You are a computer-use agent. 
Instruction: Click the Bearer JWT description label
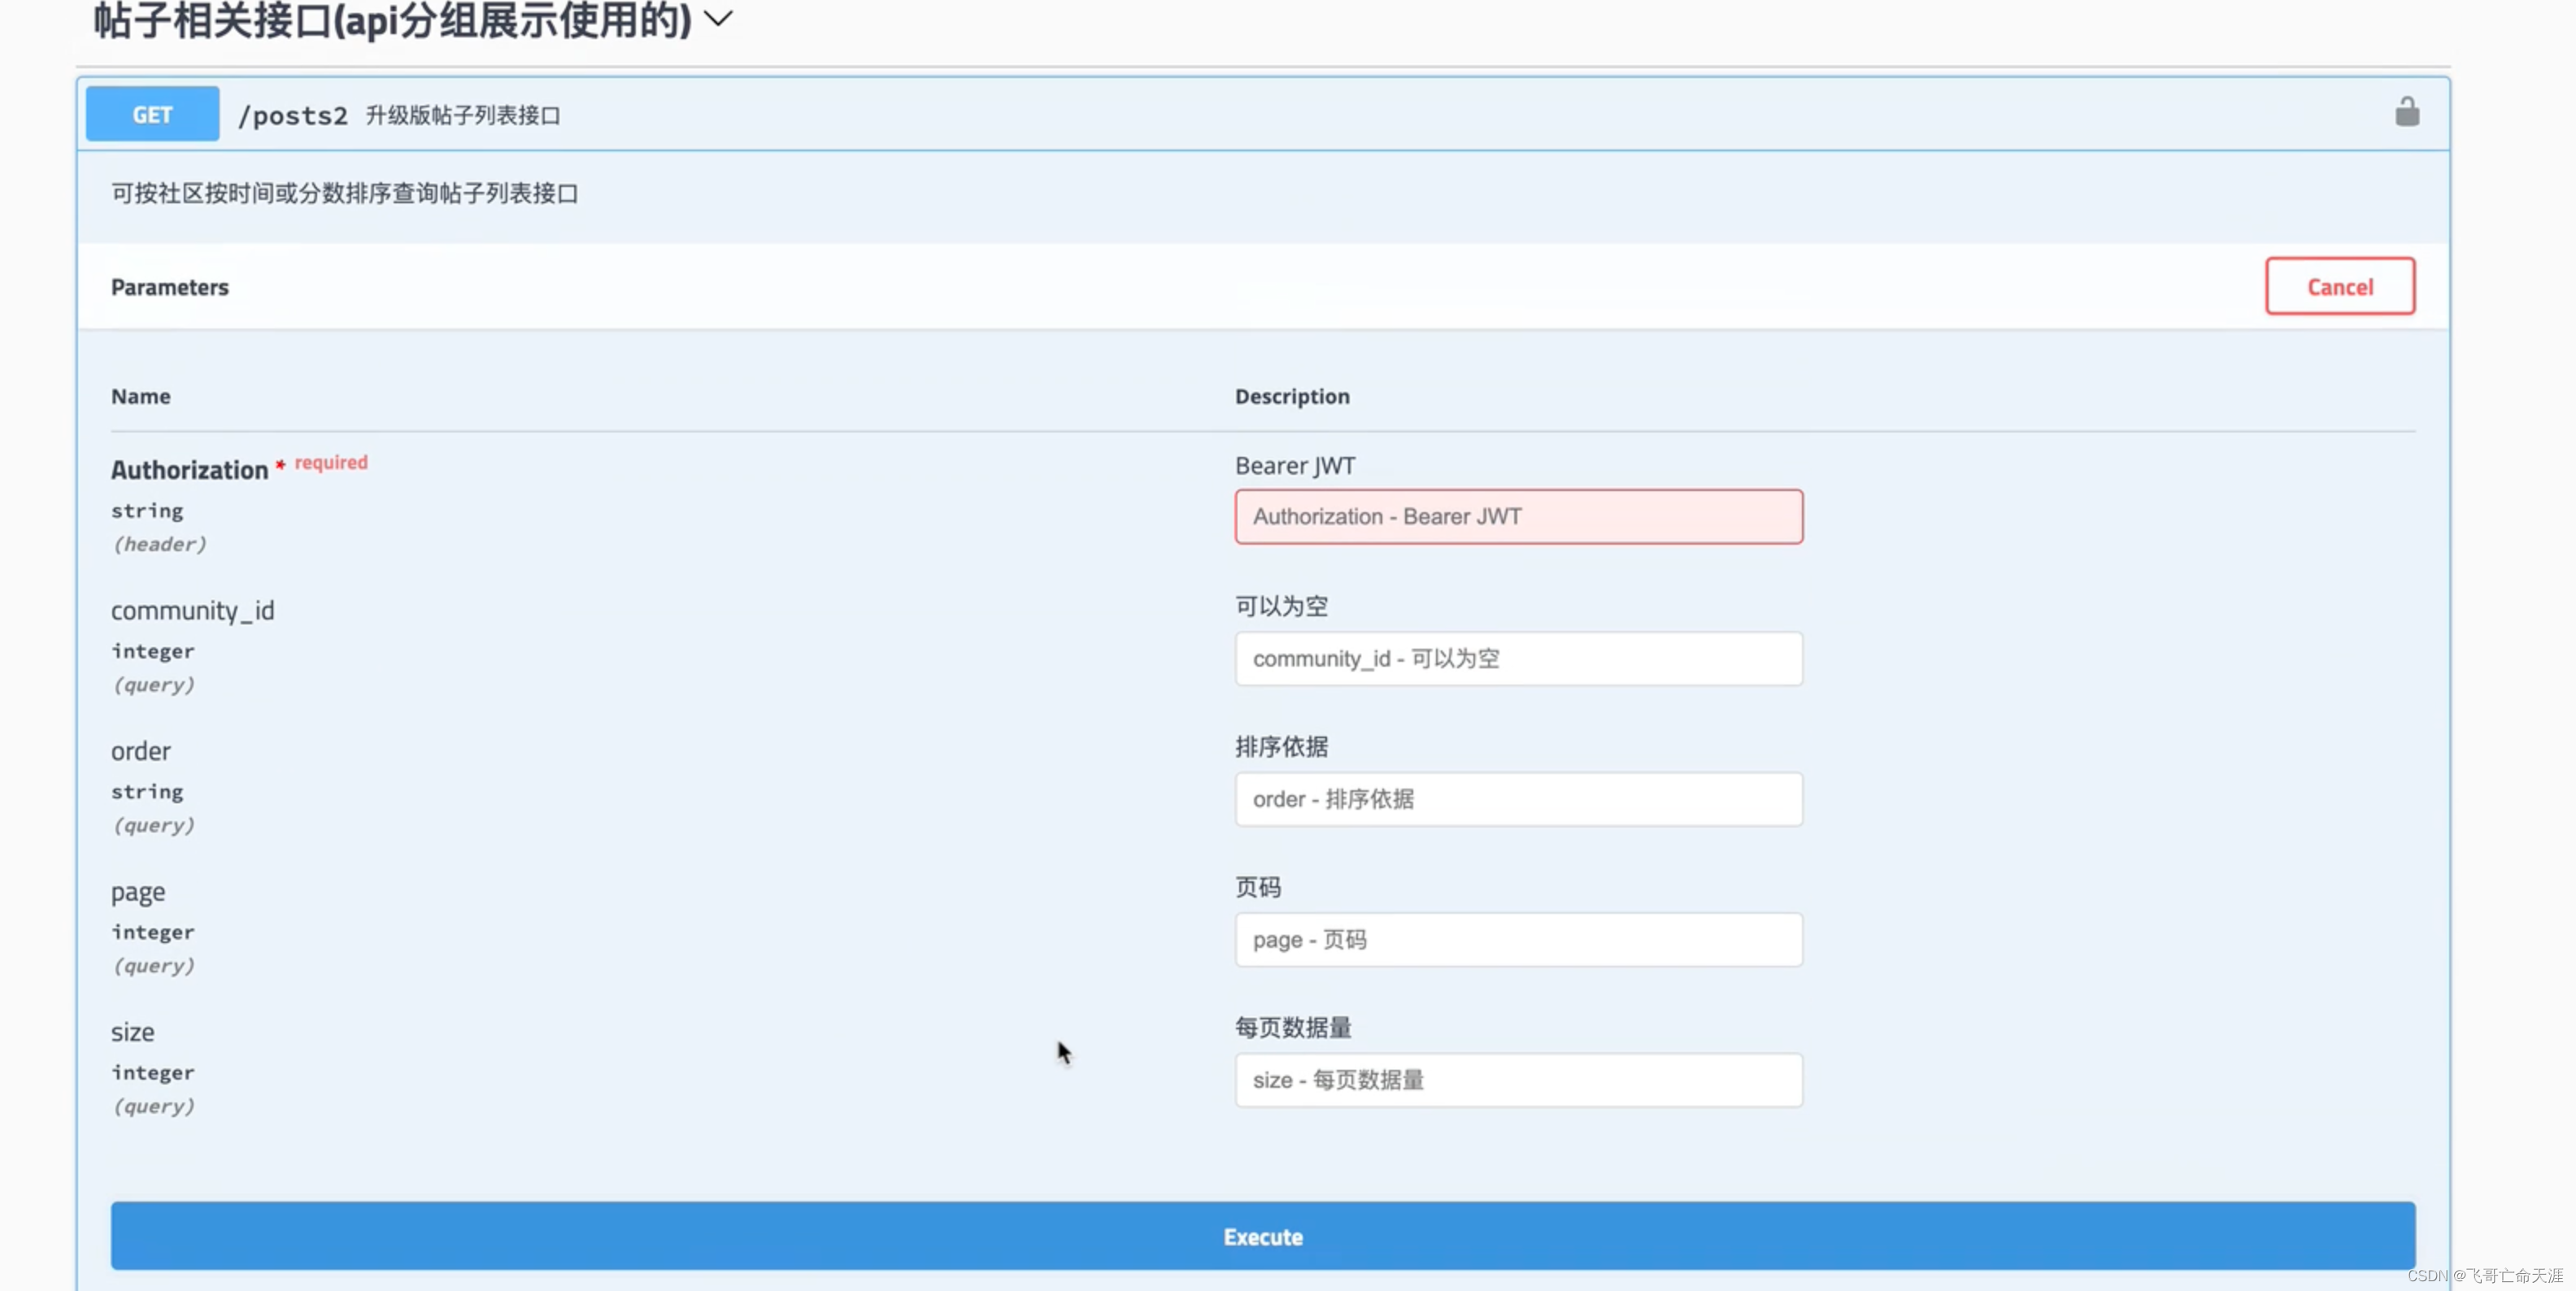1295,466
